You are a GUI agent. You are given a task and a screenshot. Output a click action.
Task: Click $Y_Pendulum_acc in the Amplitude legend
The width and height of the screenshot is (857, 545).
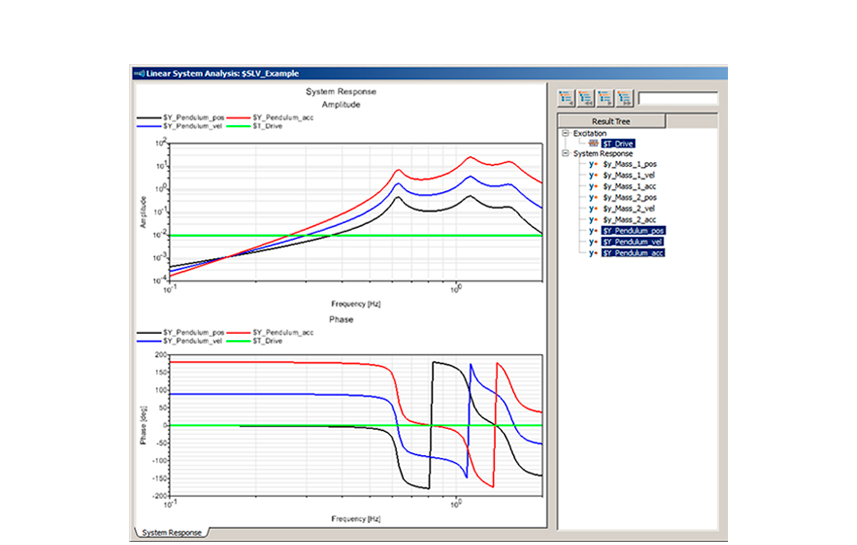[283, 118]
